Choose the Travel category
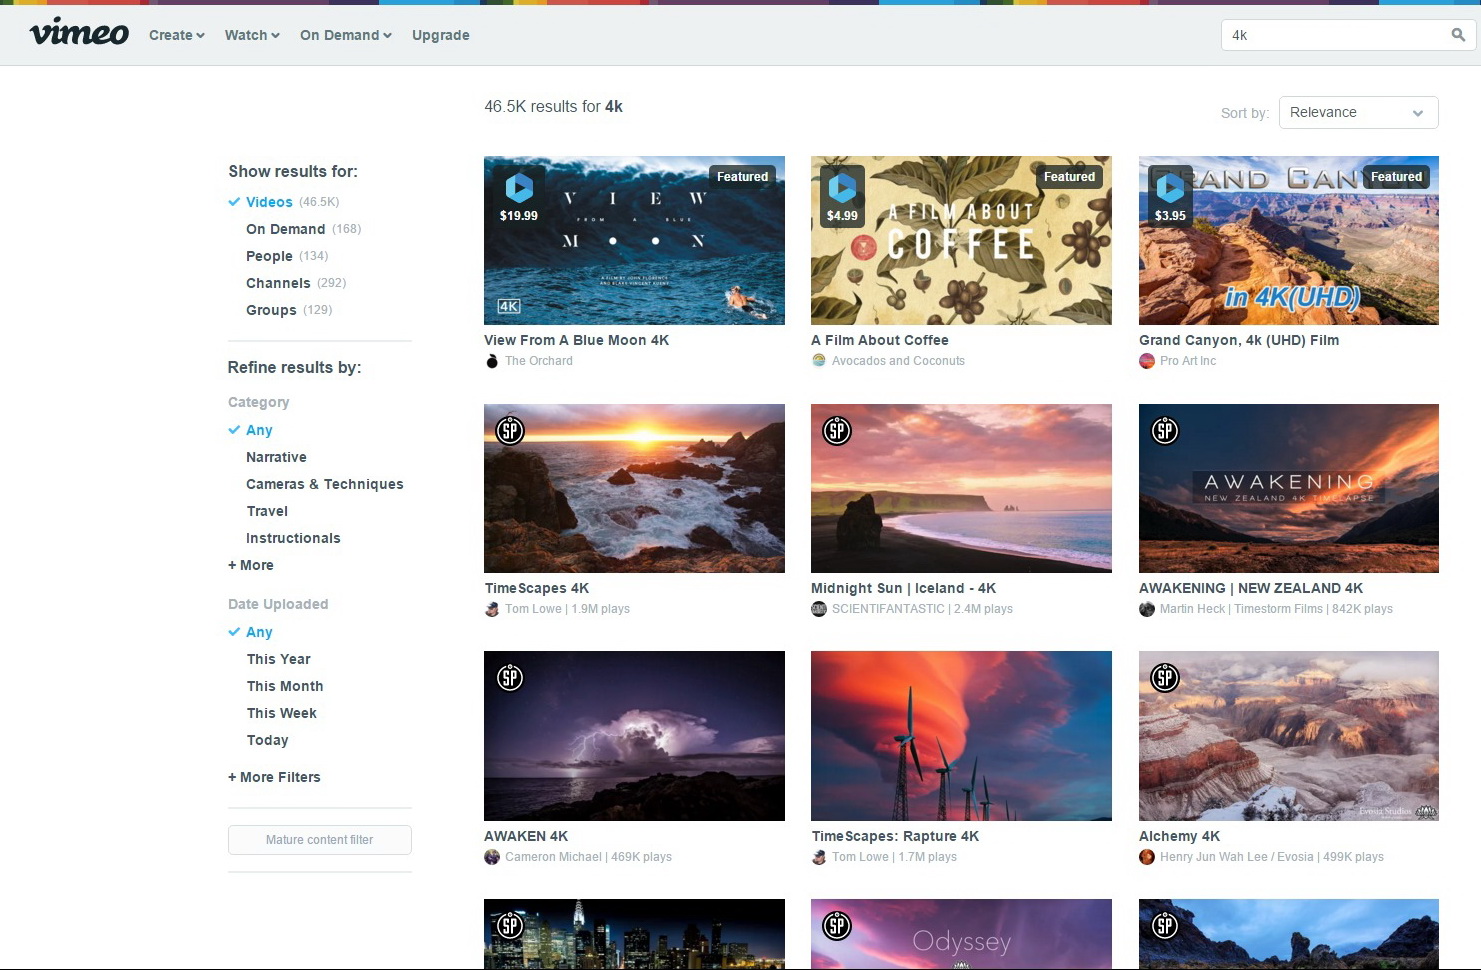This screenshot has width=1481, height=970. point(267,511)
